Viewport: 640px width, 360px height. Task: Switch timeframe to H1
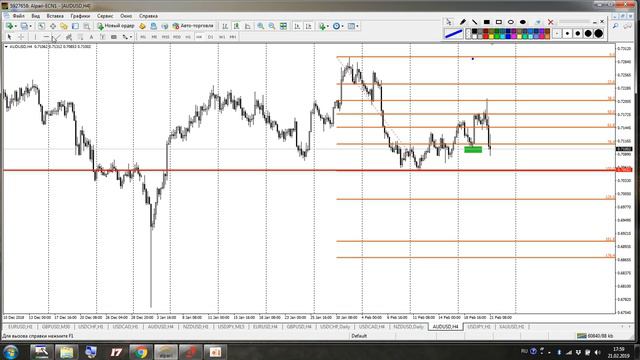point(188,37)
